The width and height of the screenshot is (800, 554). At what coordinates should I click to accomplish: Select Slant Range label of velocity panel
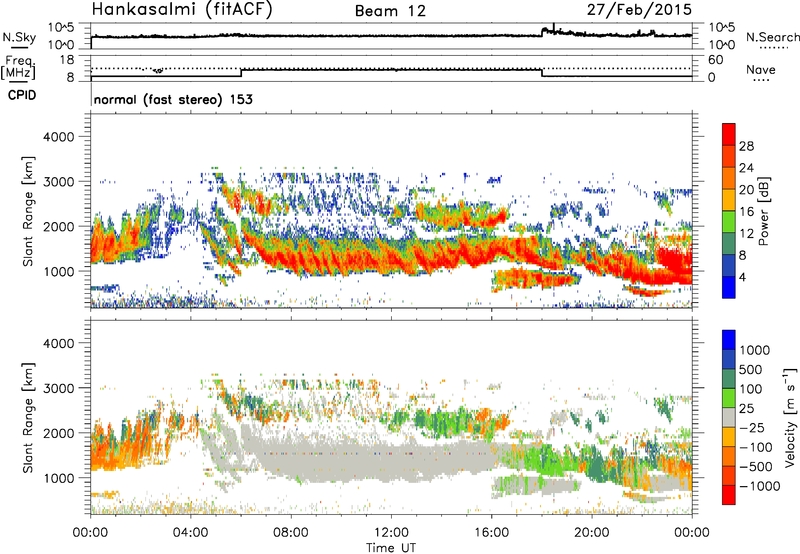tap(28, 417)
